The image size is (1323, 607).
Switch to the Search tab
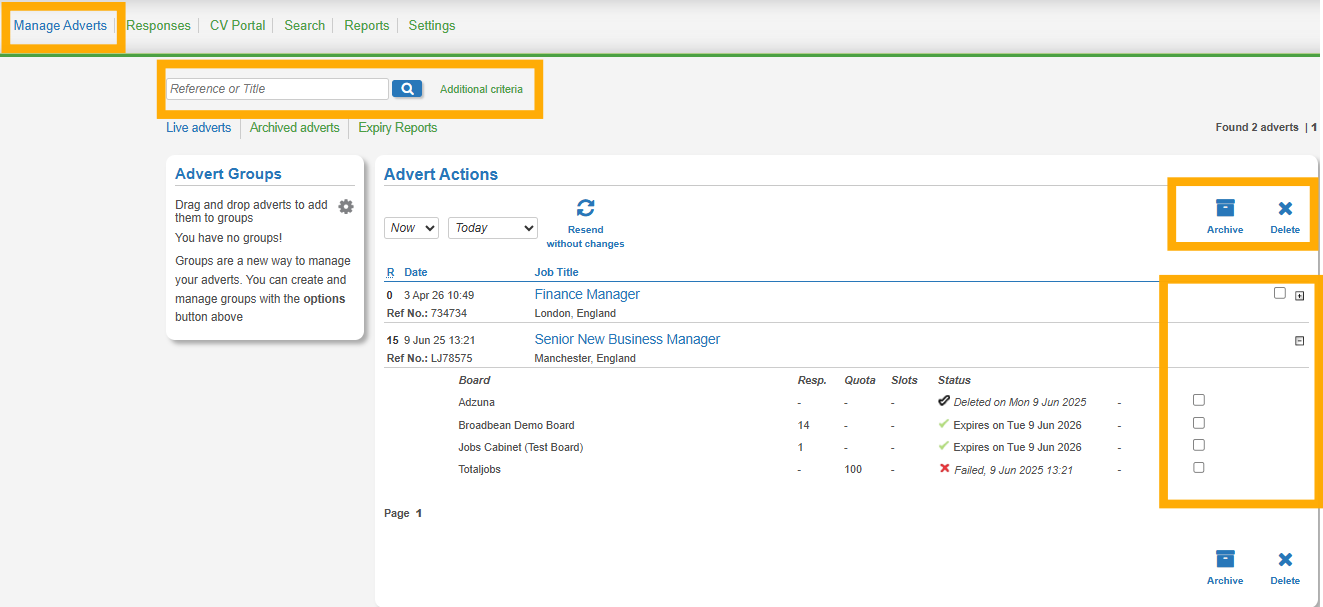coord(305,26)
